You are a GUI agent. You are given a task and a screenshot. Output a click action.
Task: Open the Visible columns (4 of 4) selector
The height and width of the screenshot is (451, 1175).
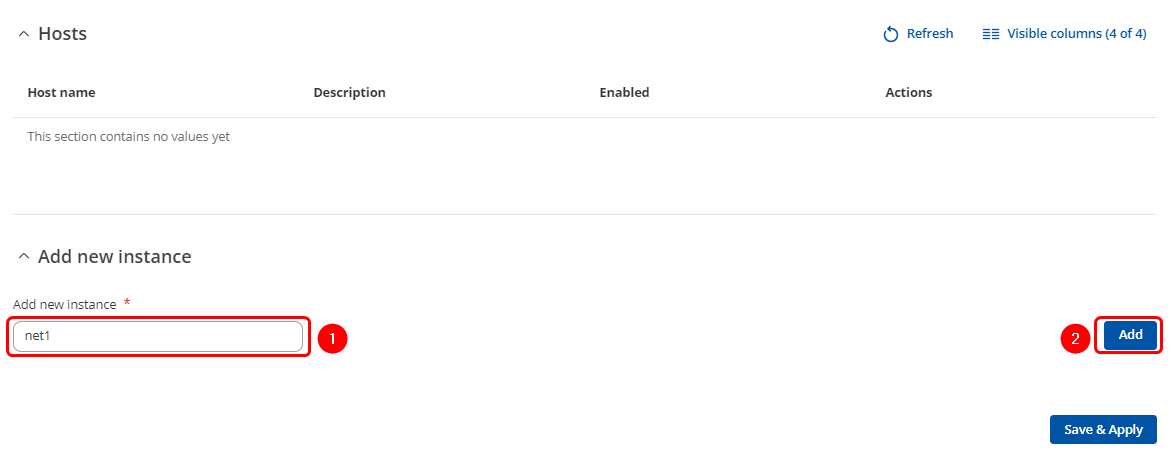point(1075,34)
